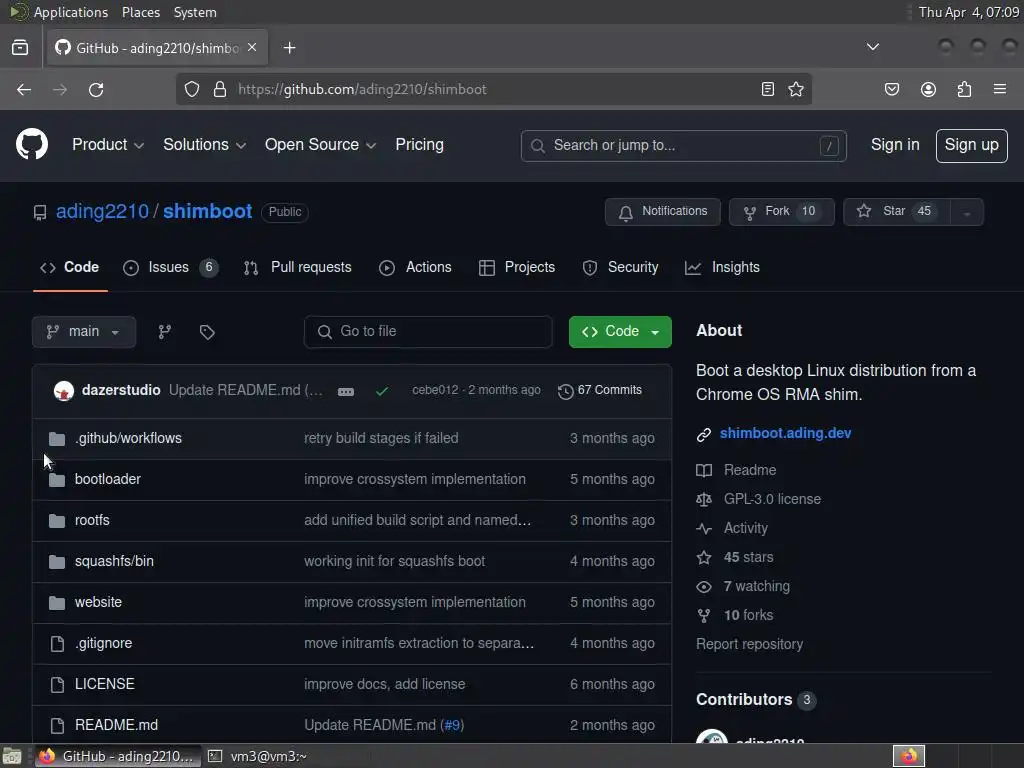Expand the Open Source menu
This screenshot has width=1024, height=768.
point(320,145)
